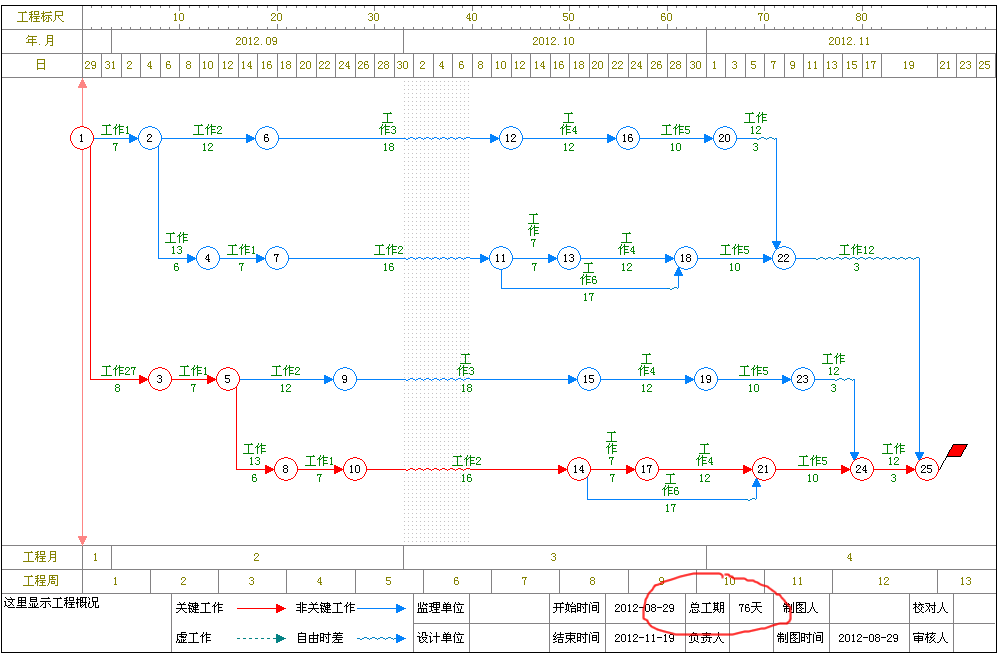This screenshot has height=658, width=1004.
Task: Click the 2012.10 month header
Action: click(x=553, y=41)
